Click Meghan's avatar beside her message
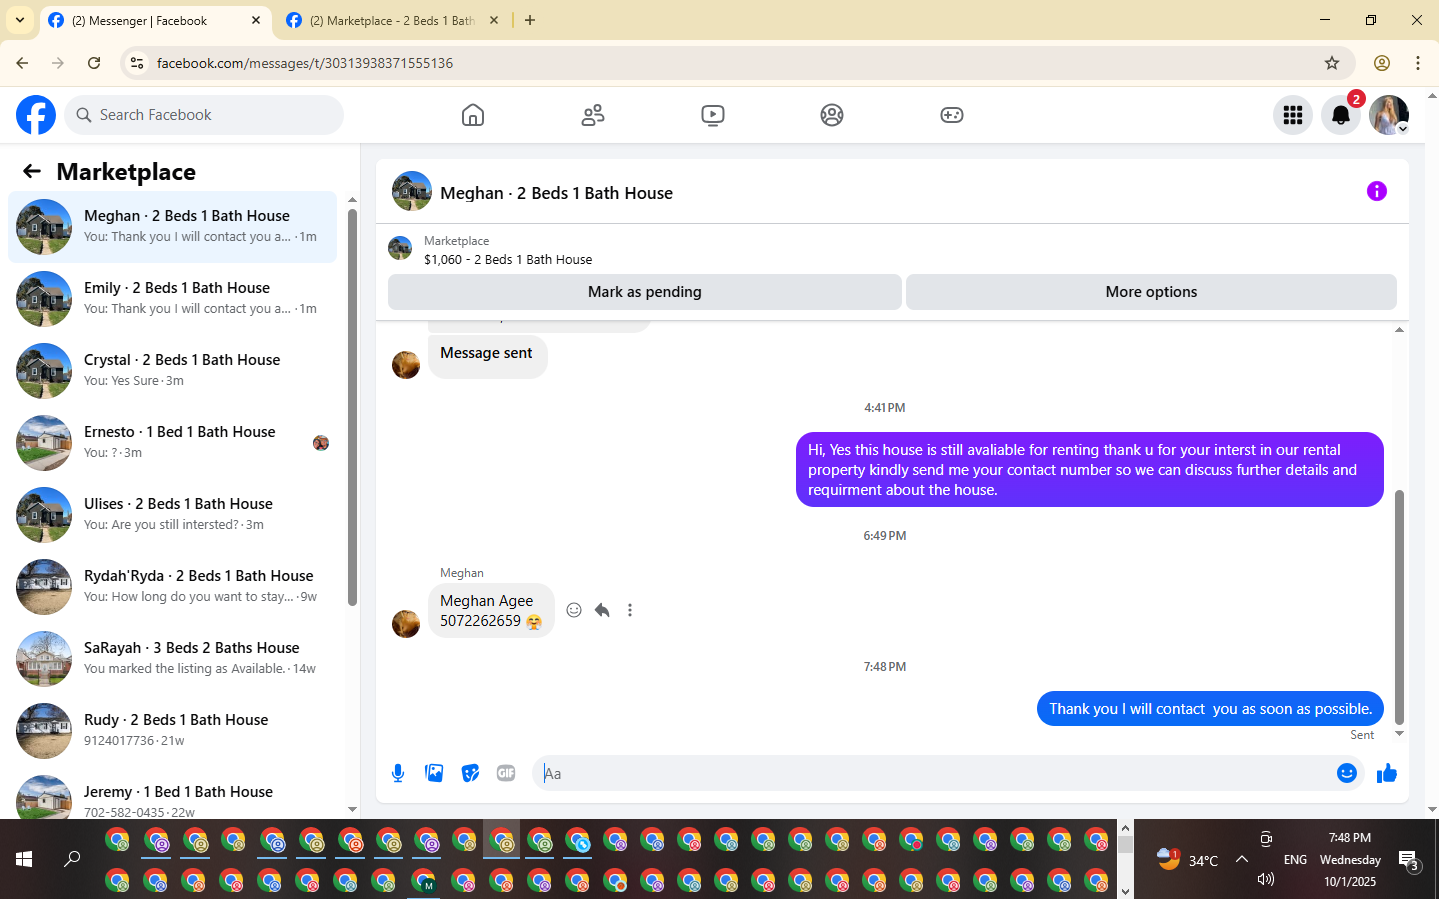1439x899 pixels. (406, 623)
